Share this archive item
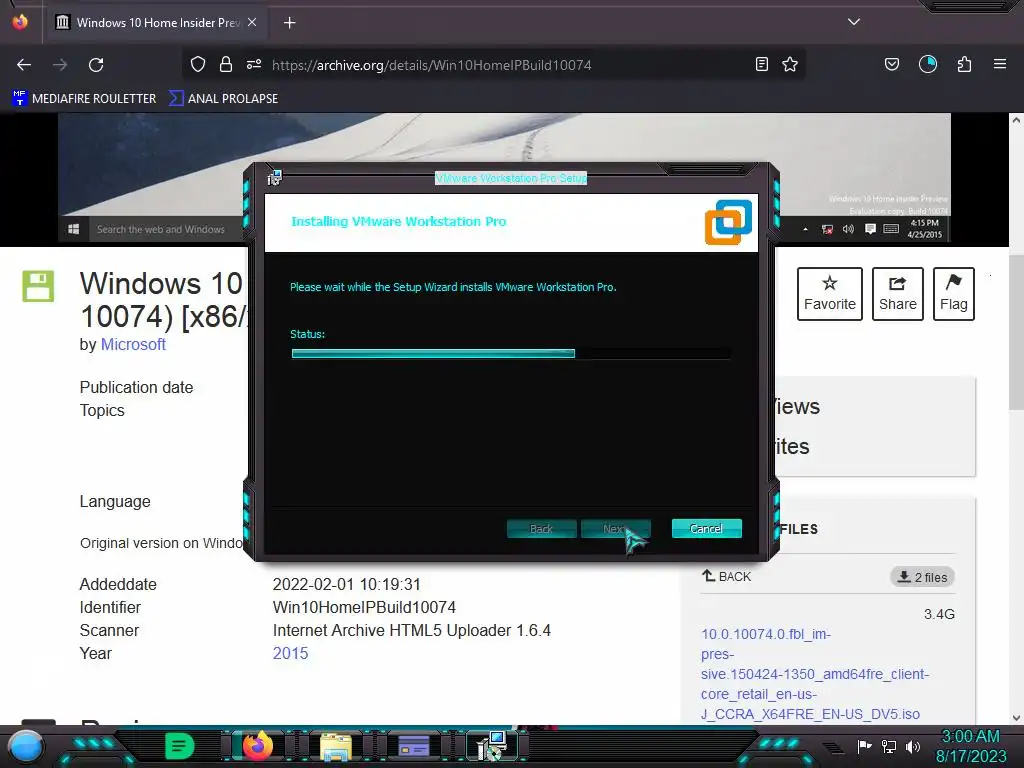The height and width of the screenshot is (768, 1024). point(898,294)
